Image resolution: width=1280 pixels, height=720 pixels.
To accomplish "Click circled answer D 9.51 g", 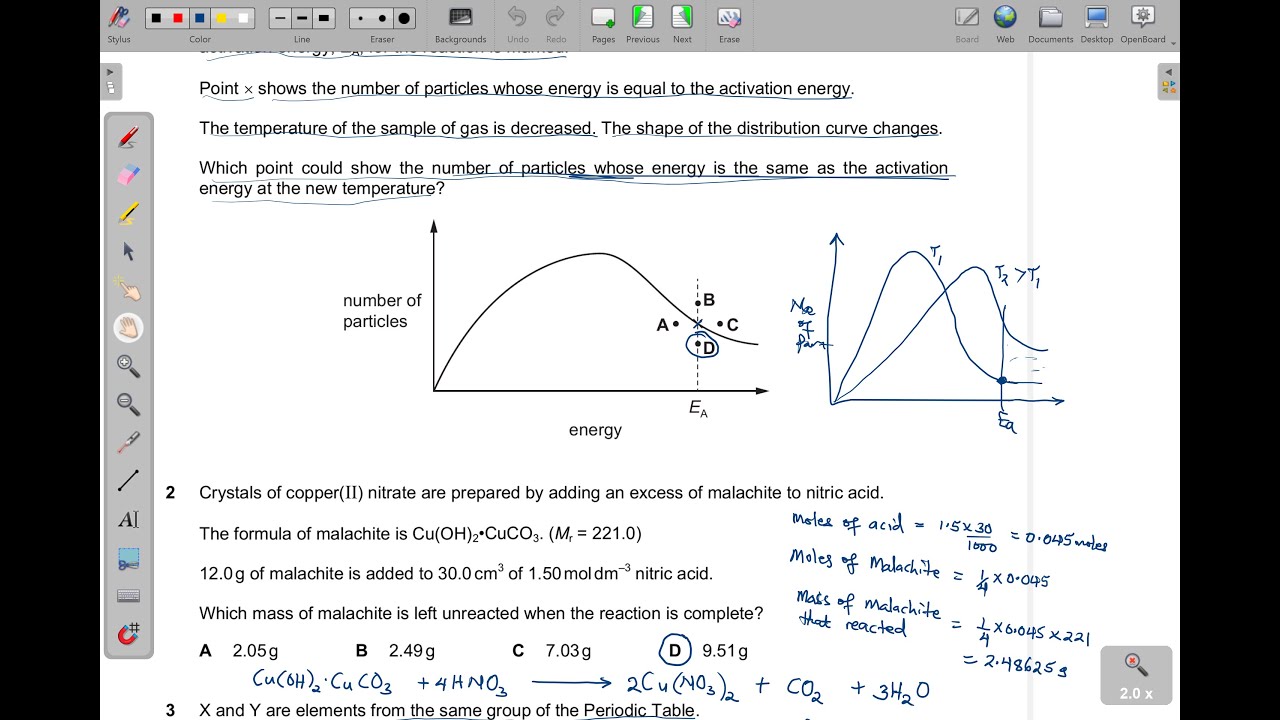I will [704, 651].
